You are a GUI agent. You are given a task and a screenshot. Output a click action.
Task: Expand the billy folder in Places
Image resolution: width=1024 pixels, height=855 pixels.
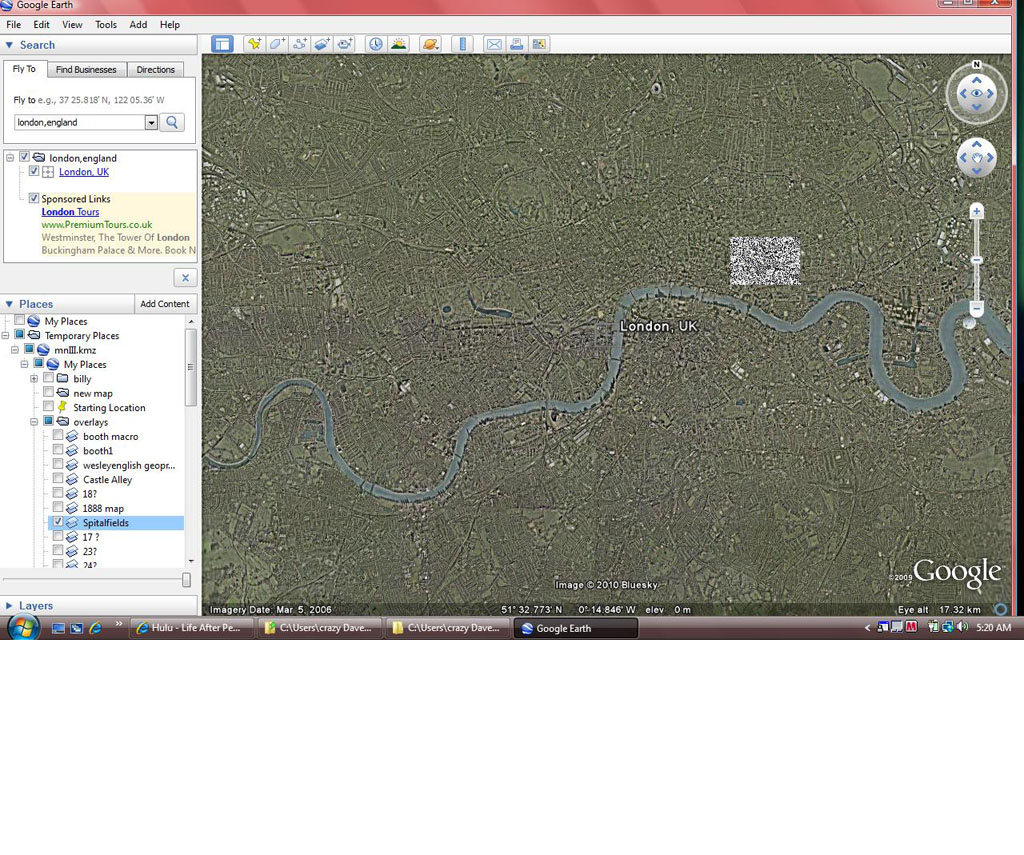[x=34, y=379]
